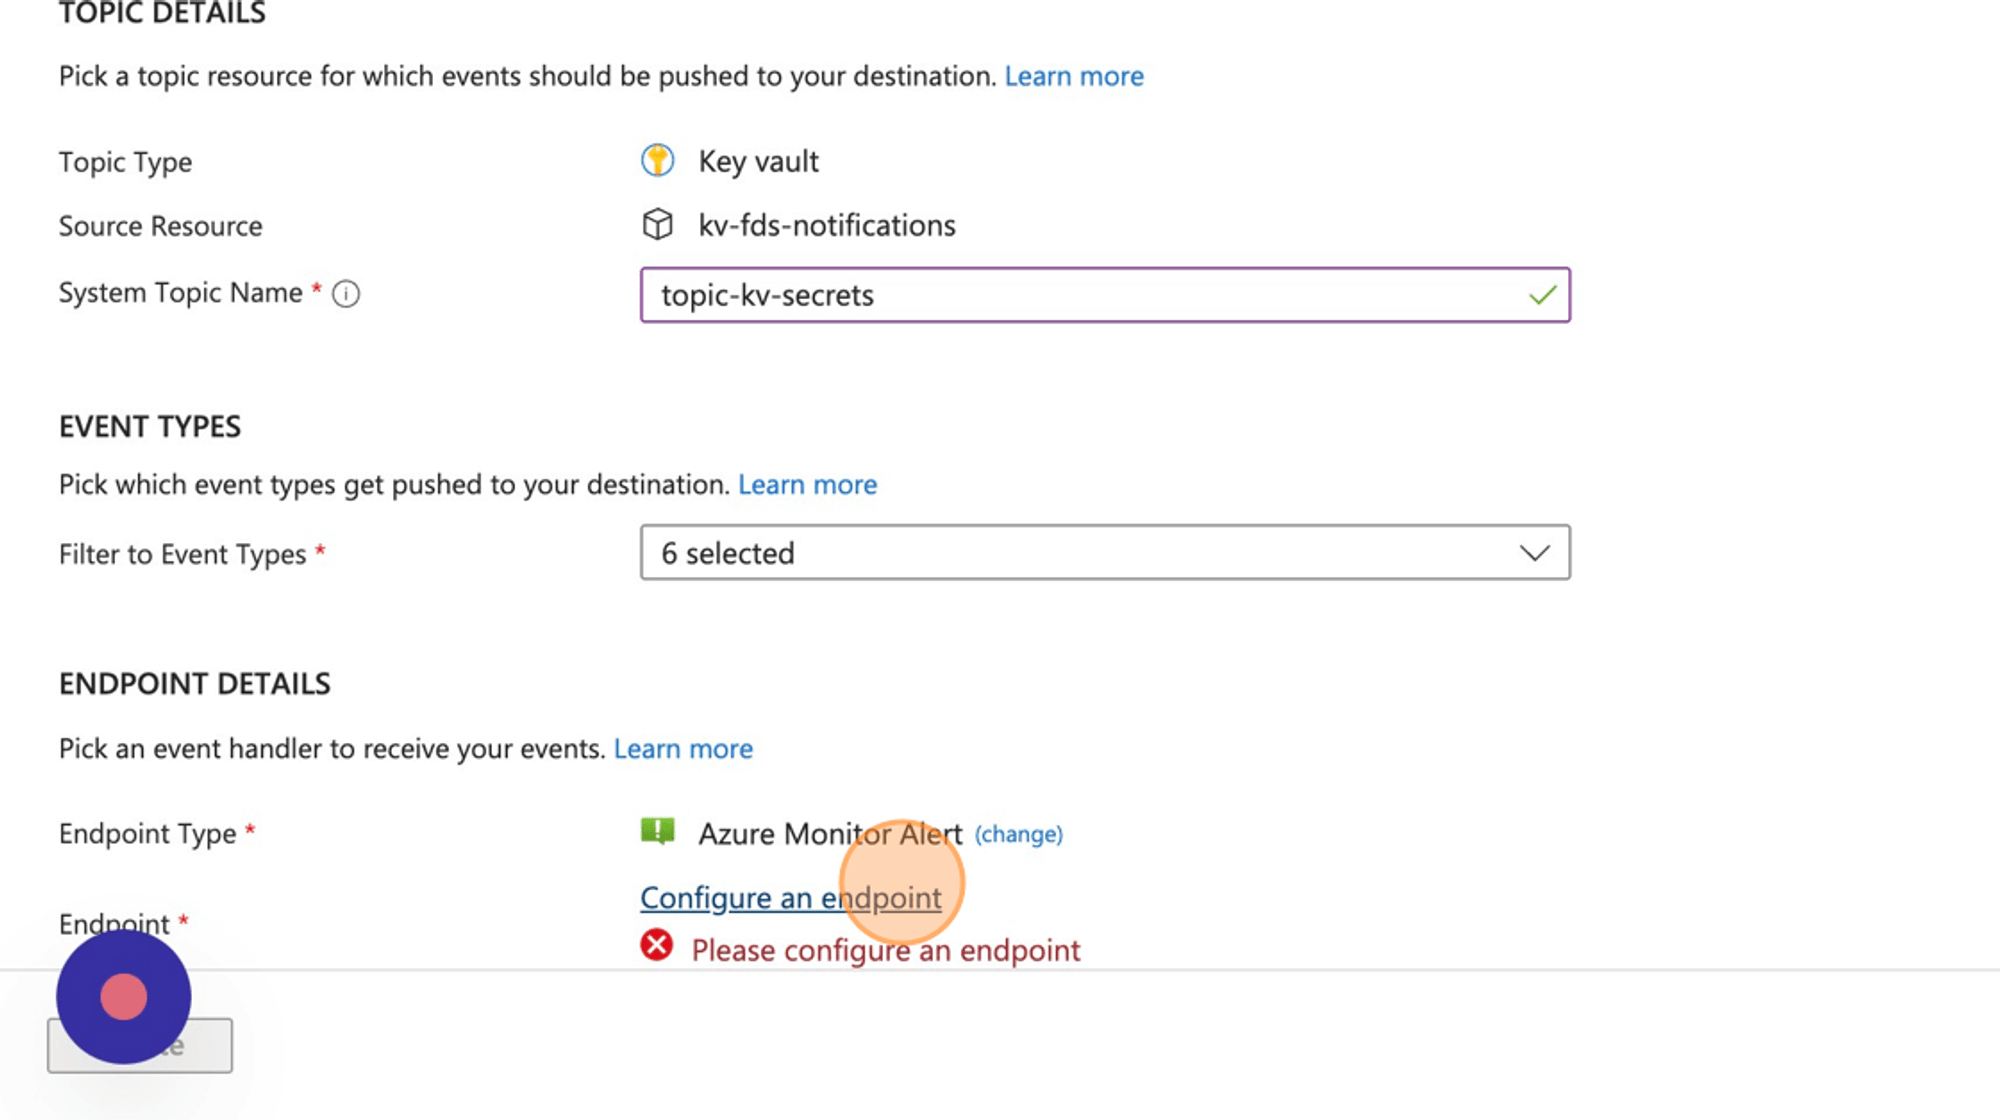This screenshot has width=2000, height=1120.
Task: Click the Azure Monitor Alert icon
Action: (x=657, y=831)
